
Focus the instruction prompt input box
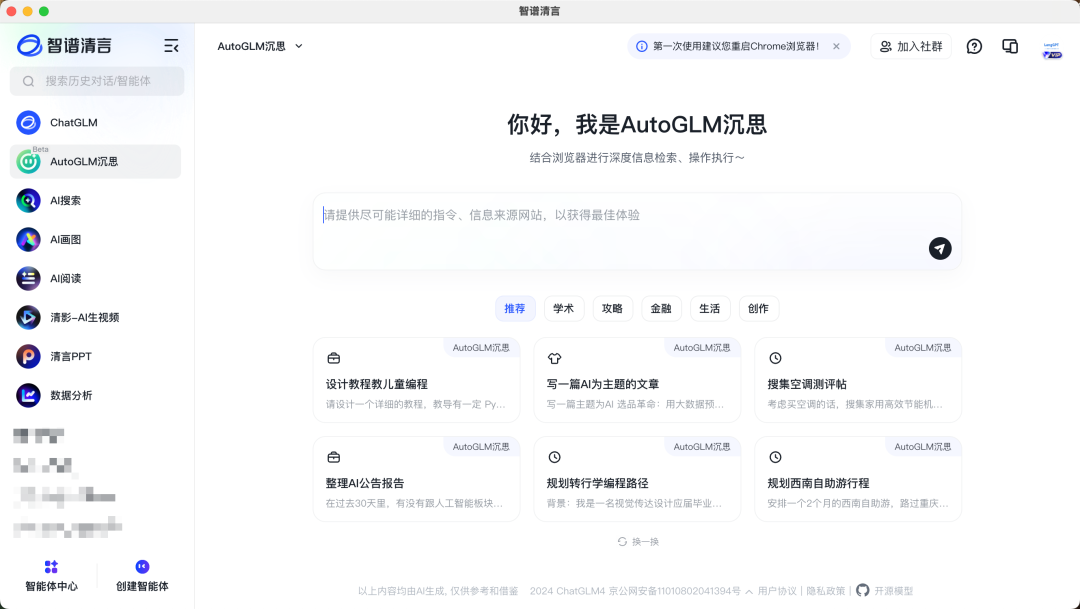point(637,231)
